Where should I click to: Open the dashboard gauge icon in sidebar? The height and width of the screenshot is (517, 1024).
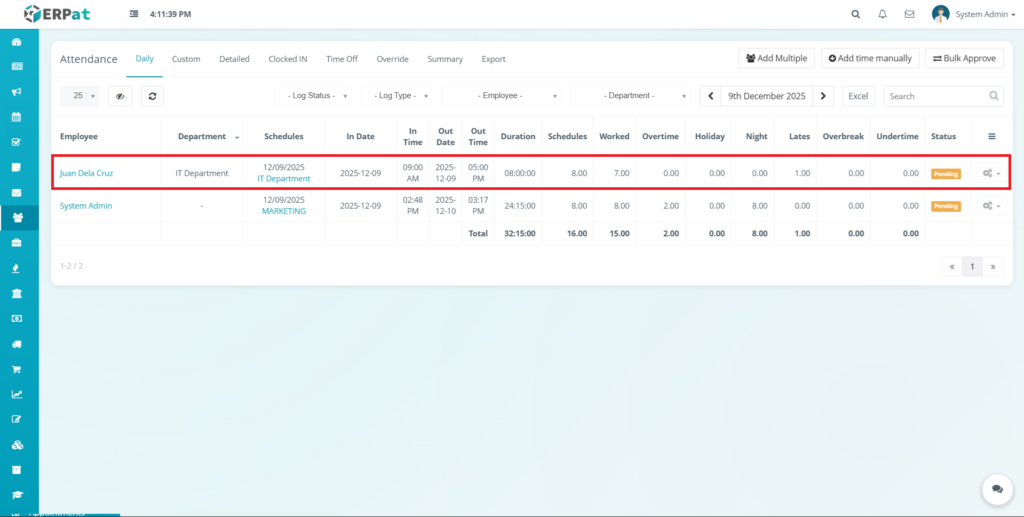pyautogui.click(x=16, y=42)
